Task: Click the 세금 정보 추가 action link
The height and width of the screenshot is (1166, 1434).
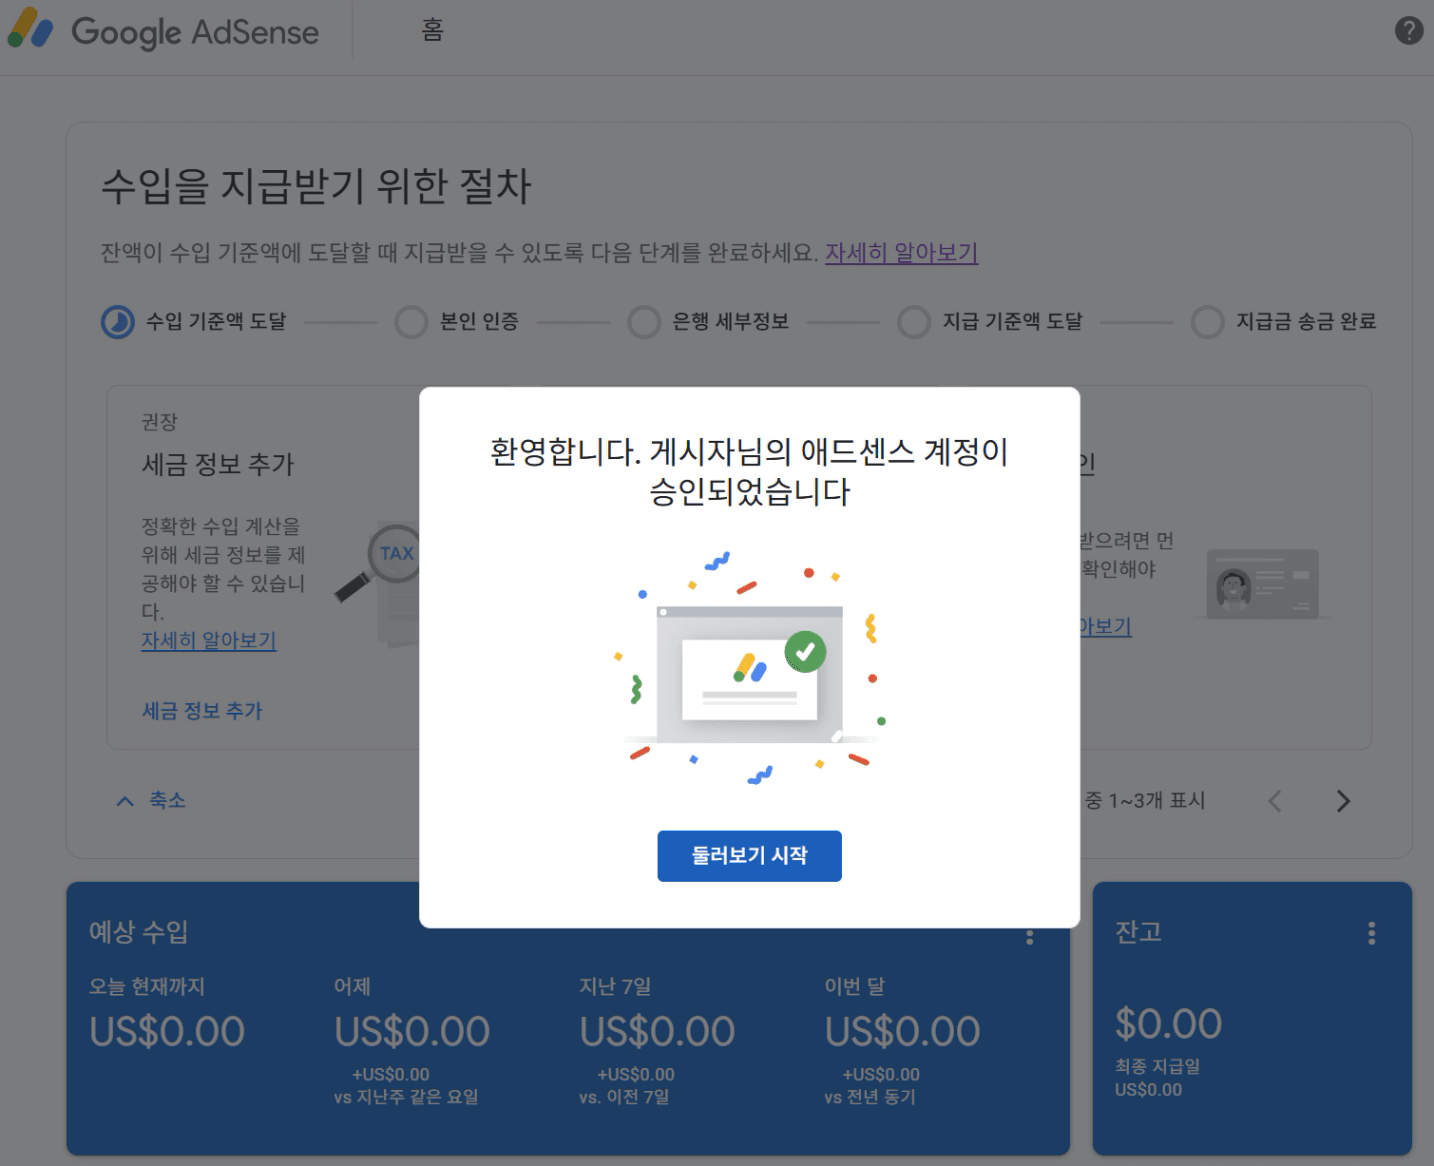Action: 202,711
